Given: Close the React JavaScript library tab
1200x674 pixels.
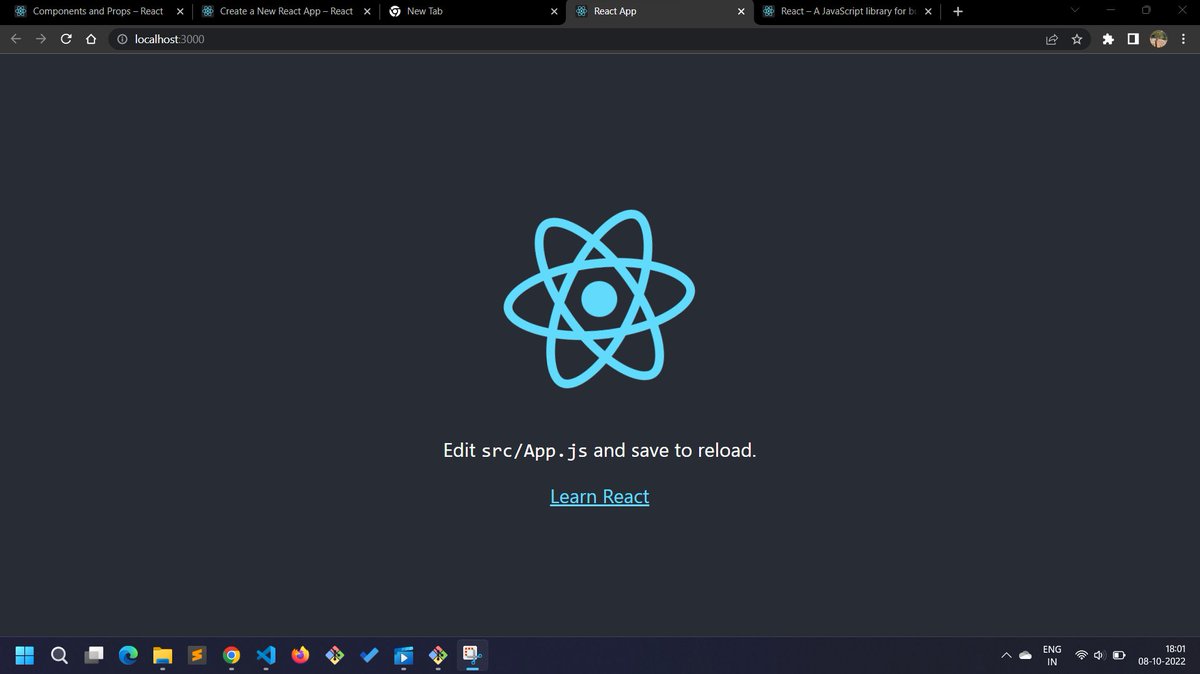Looking at the screenshot, I should [x=928, y=12].
